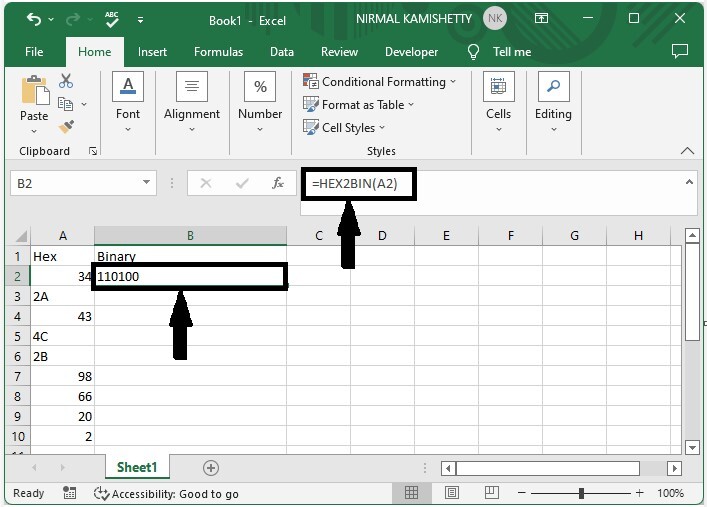Click horizontal scrollbar left arrow

pos(448,468)
